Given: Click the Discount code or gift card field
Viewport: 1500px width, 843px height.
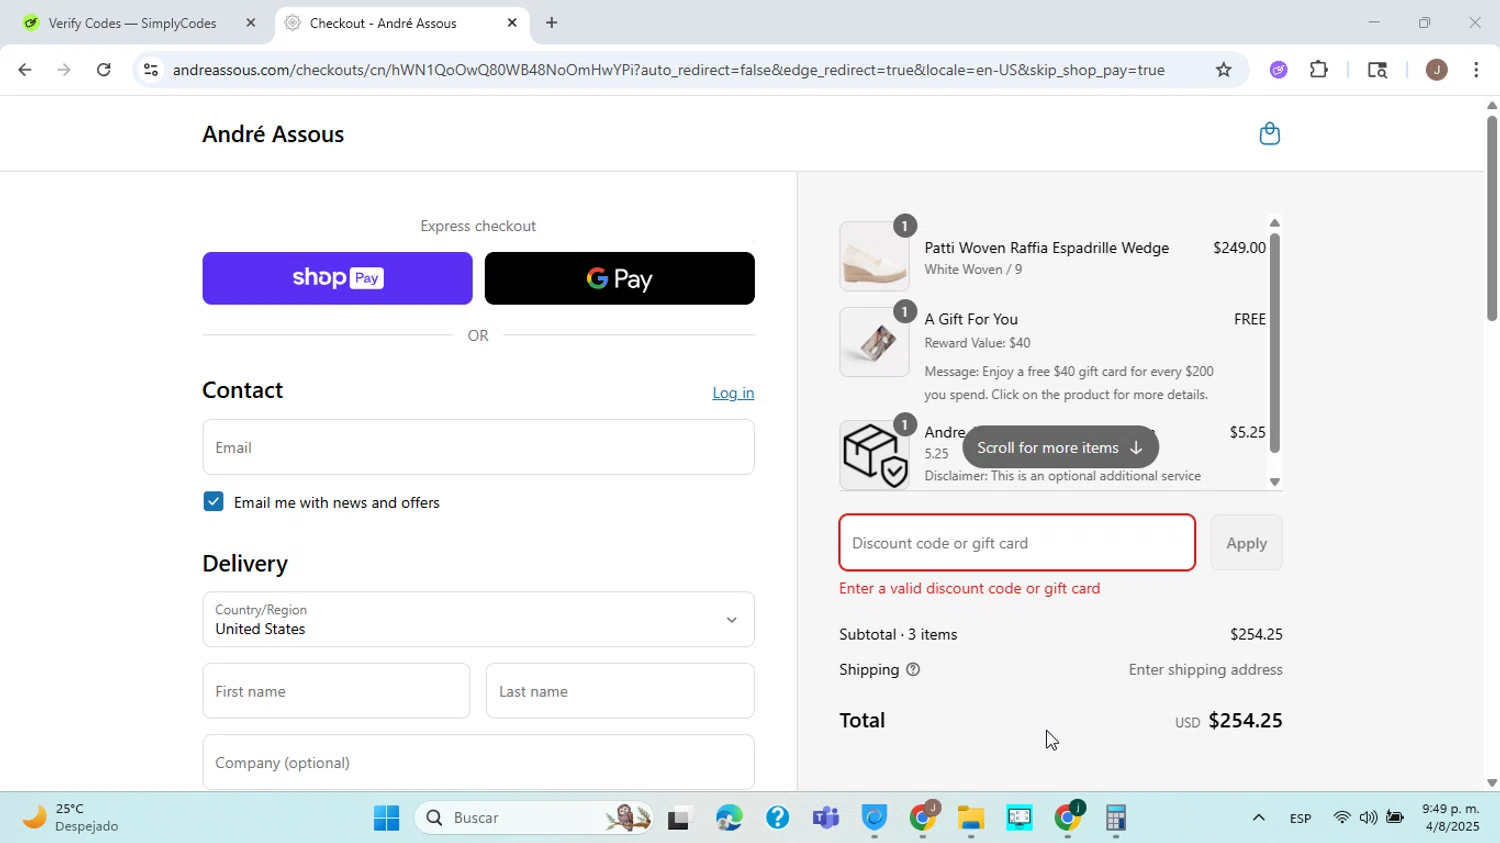Looking at the screenshot, I should [x=1017, y=543].
